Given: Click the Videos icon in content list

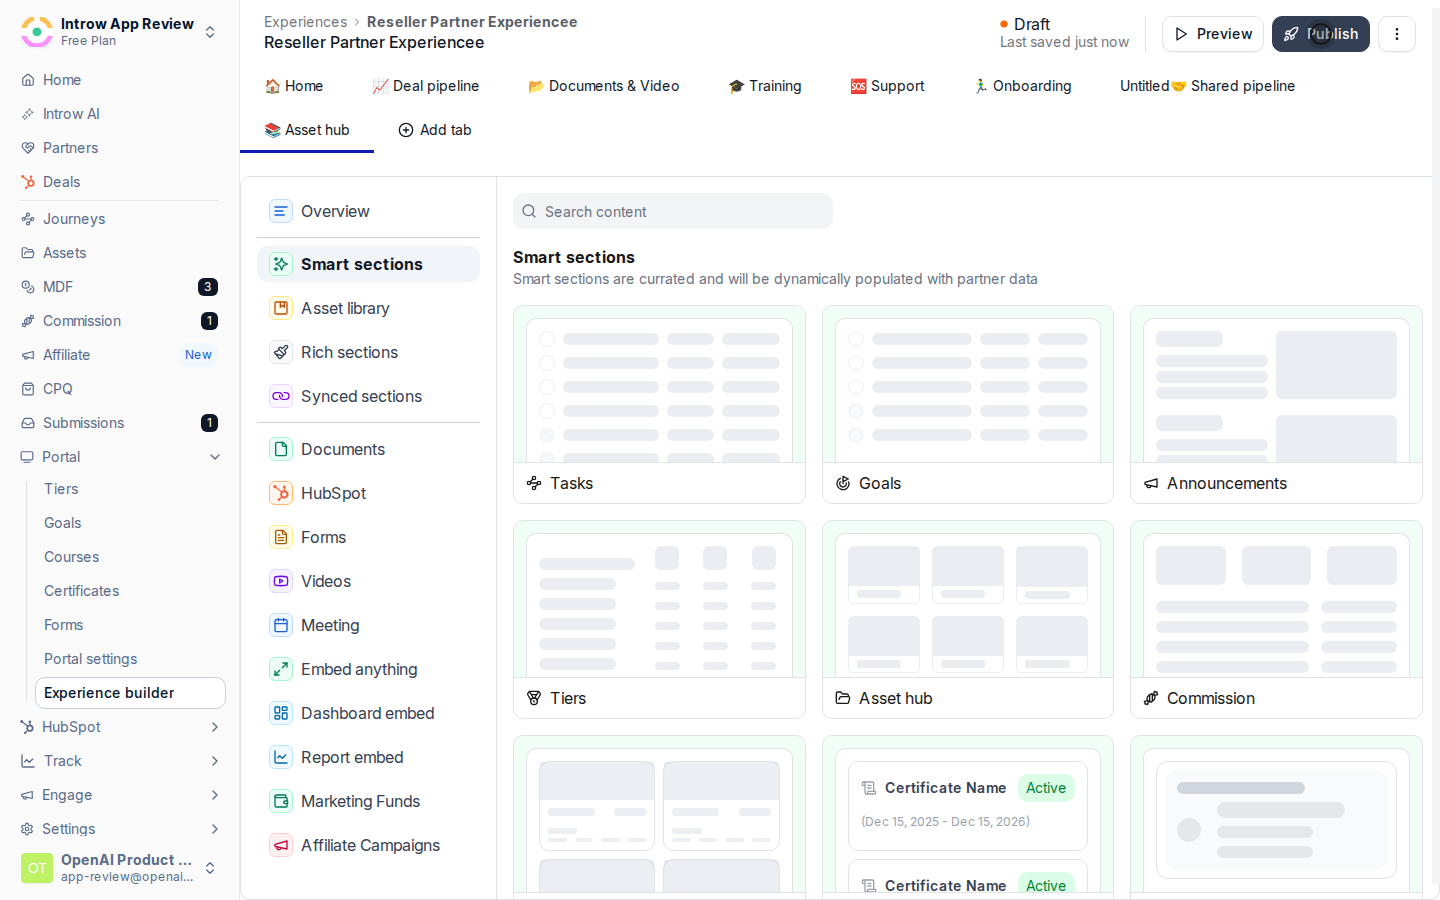Looking at the screenshot, I should 281,581.
